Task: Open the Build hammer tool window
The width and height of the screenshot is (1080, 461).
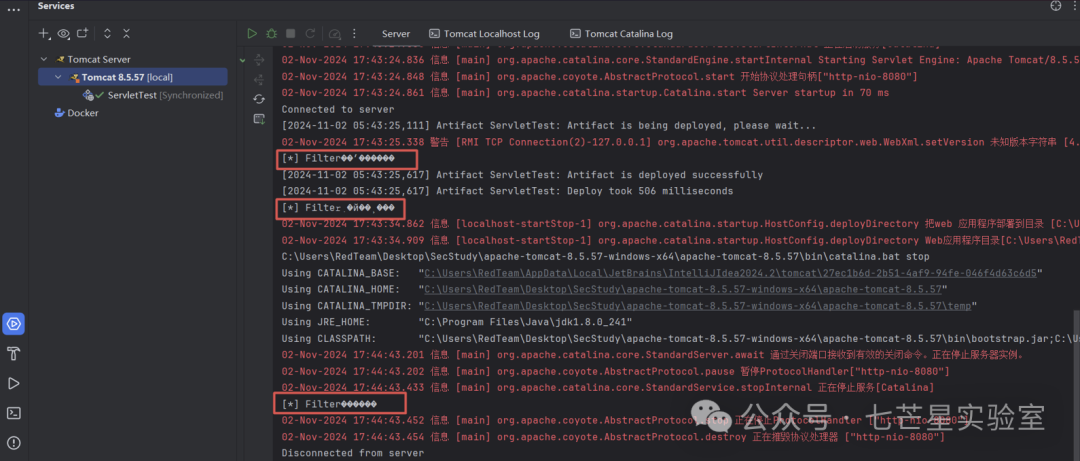Action: [13, 354]
